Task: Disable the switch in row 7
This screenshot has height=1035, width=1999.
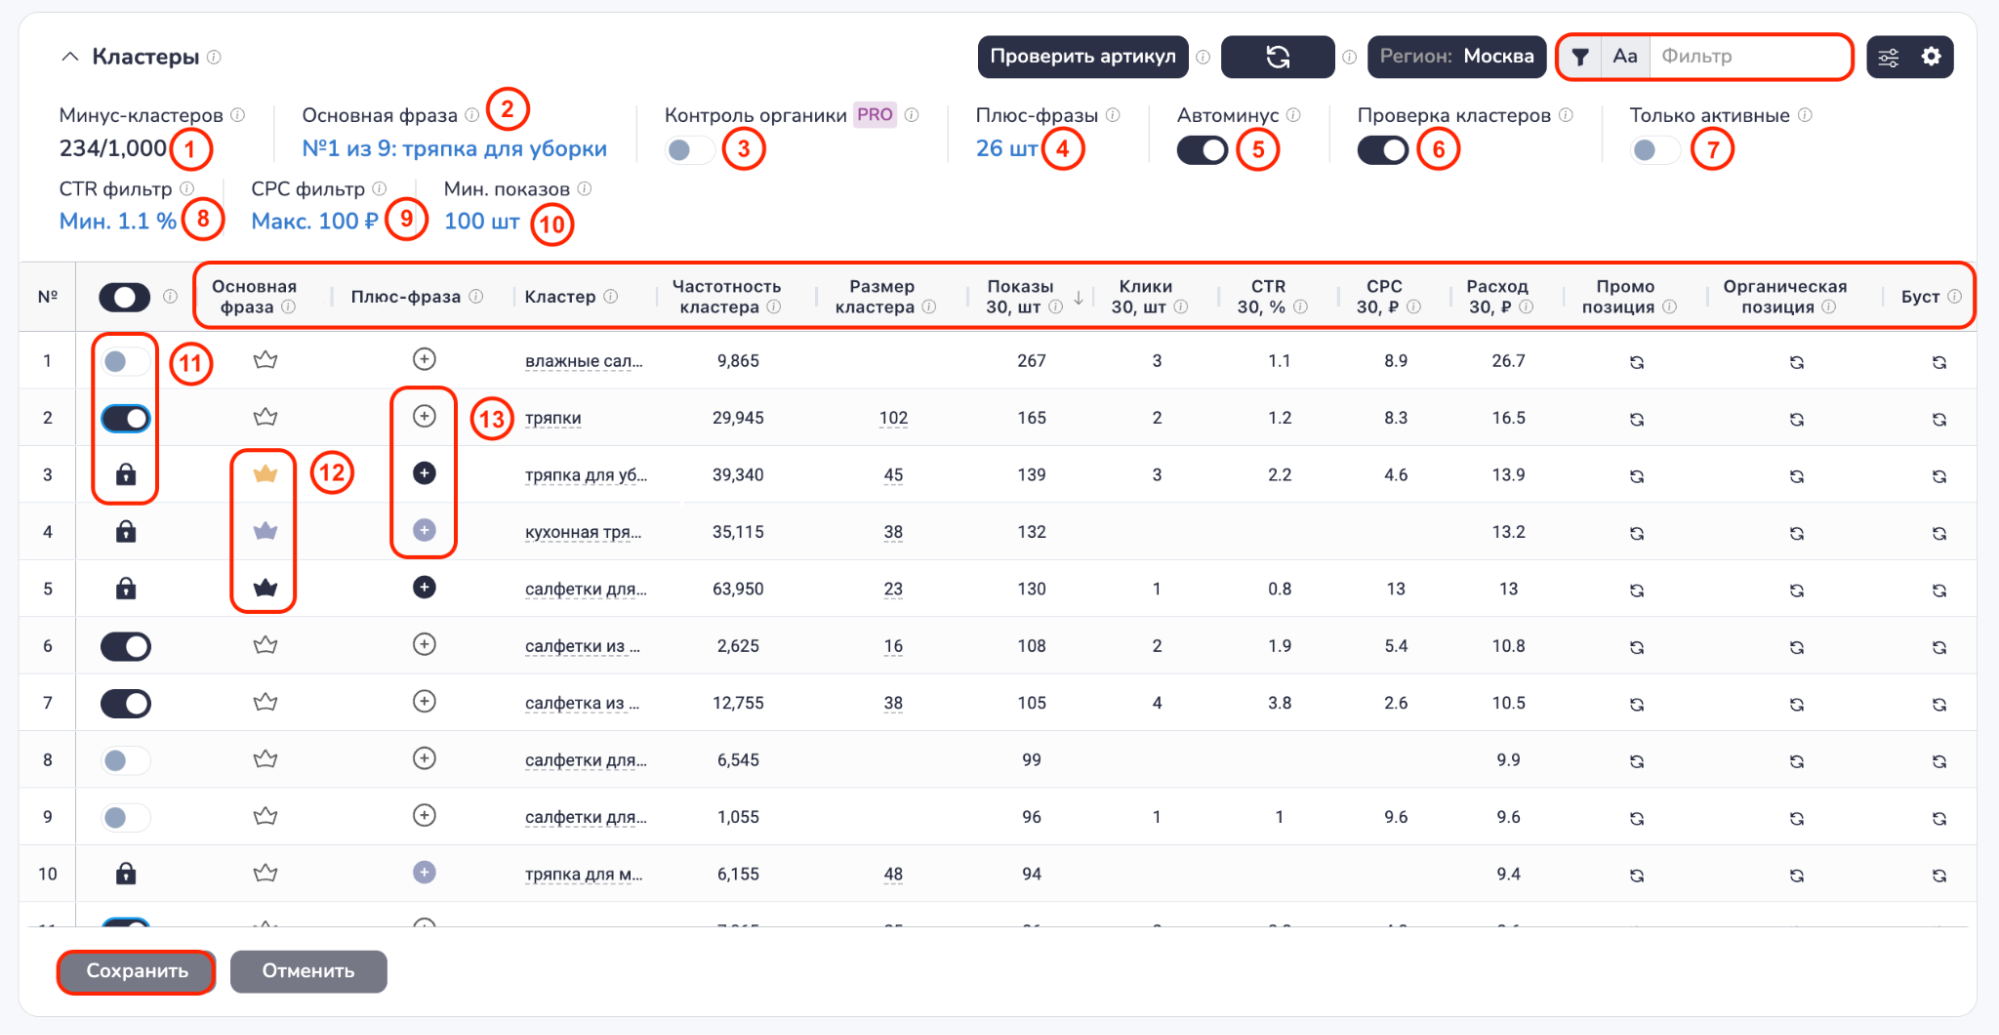Action: pyautogui.click(x=125, y=703)
